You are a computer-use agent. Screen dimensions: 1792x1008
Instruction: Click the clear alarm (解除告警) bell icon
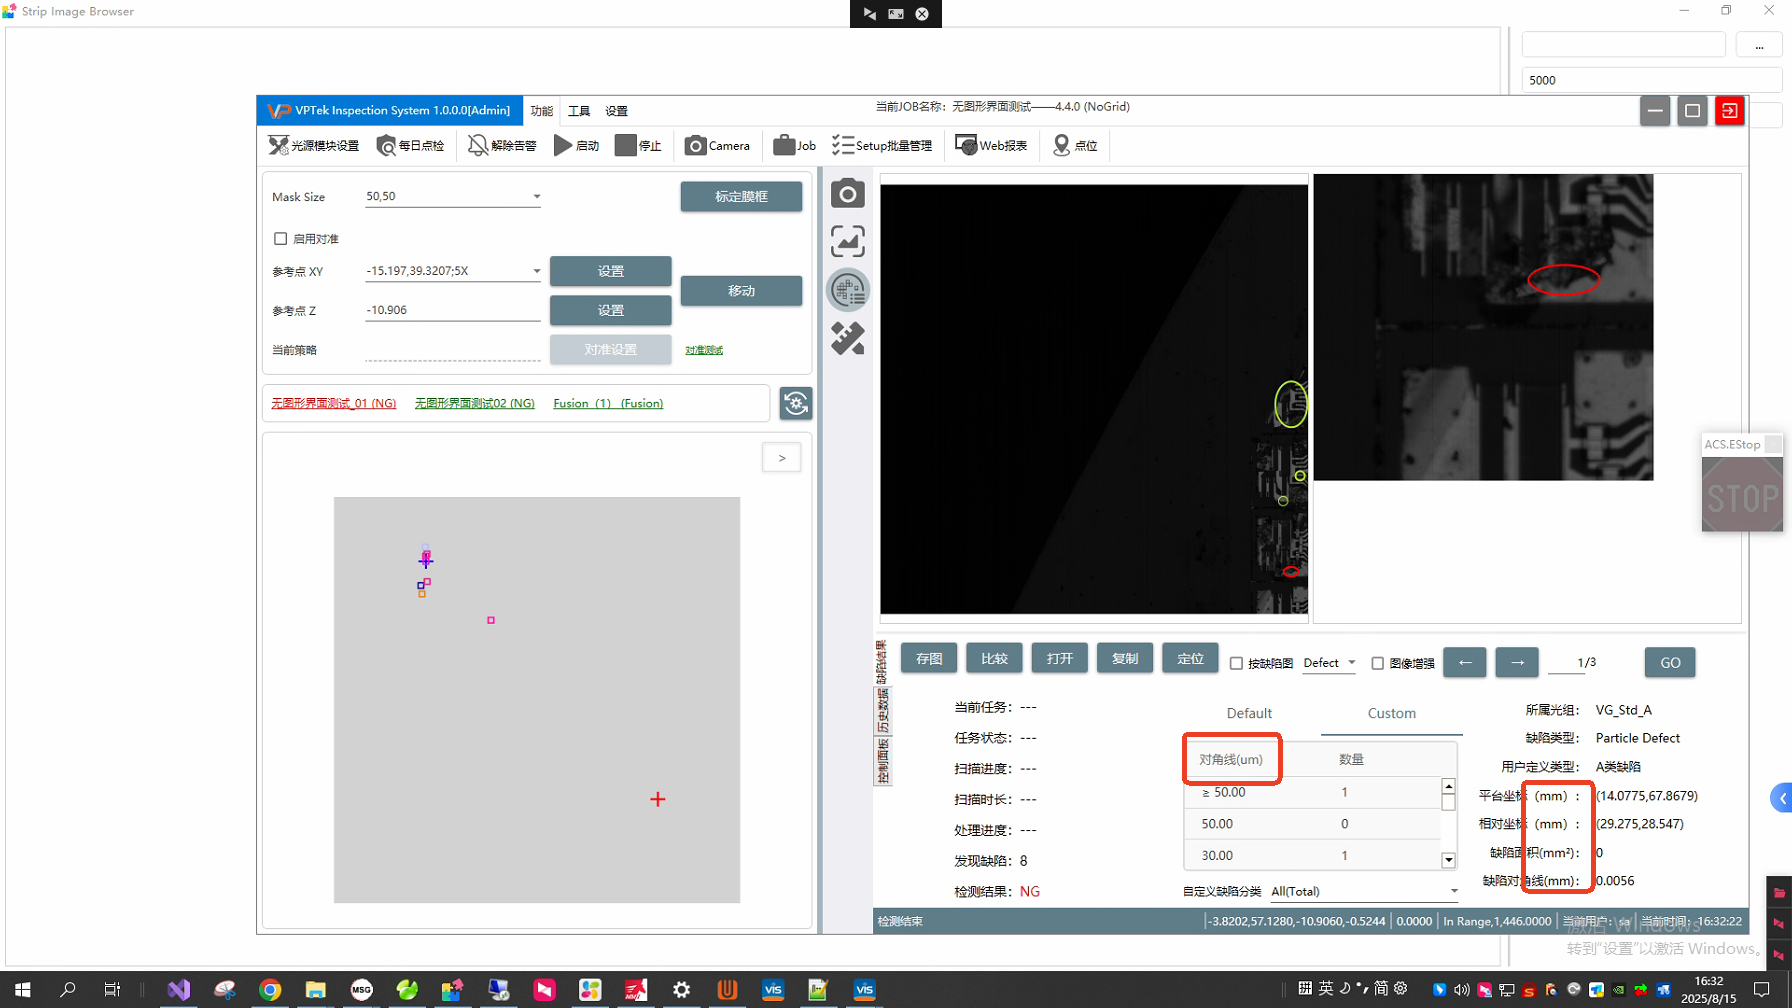click(x=478, y=146)
